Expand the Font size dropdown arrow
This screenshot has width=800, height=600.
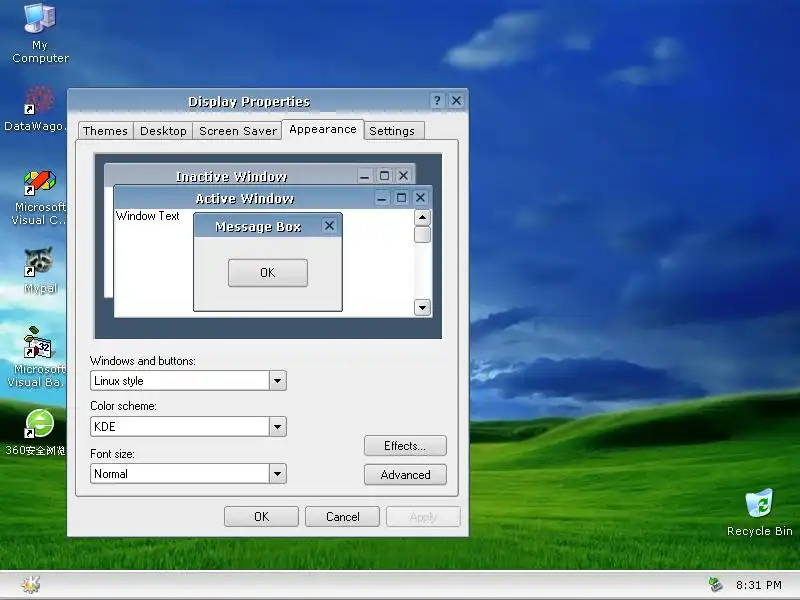click(x=278, y=473)
